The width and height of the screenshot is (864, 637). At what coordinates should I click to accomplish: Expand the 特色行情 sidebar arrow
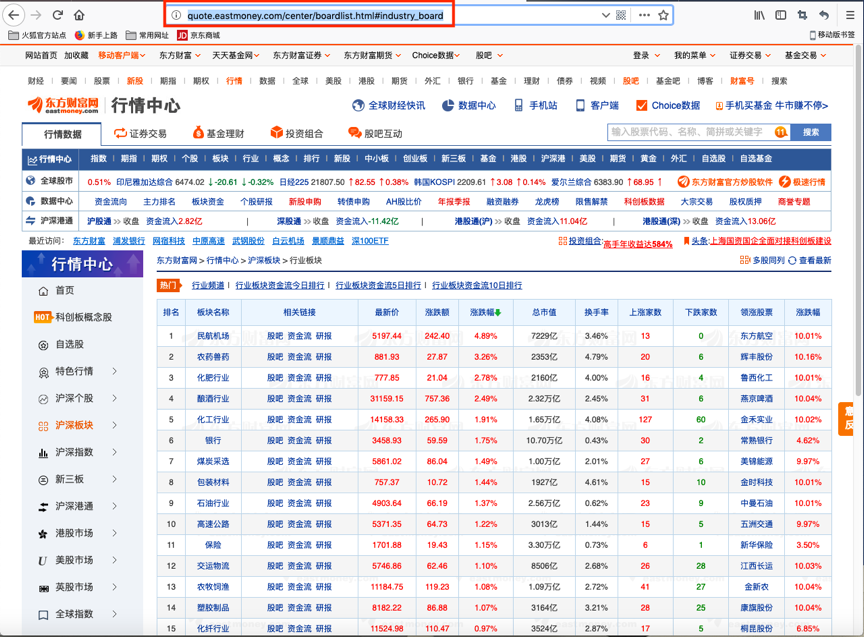115,371
